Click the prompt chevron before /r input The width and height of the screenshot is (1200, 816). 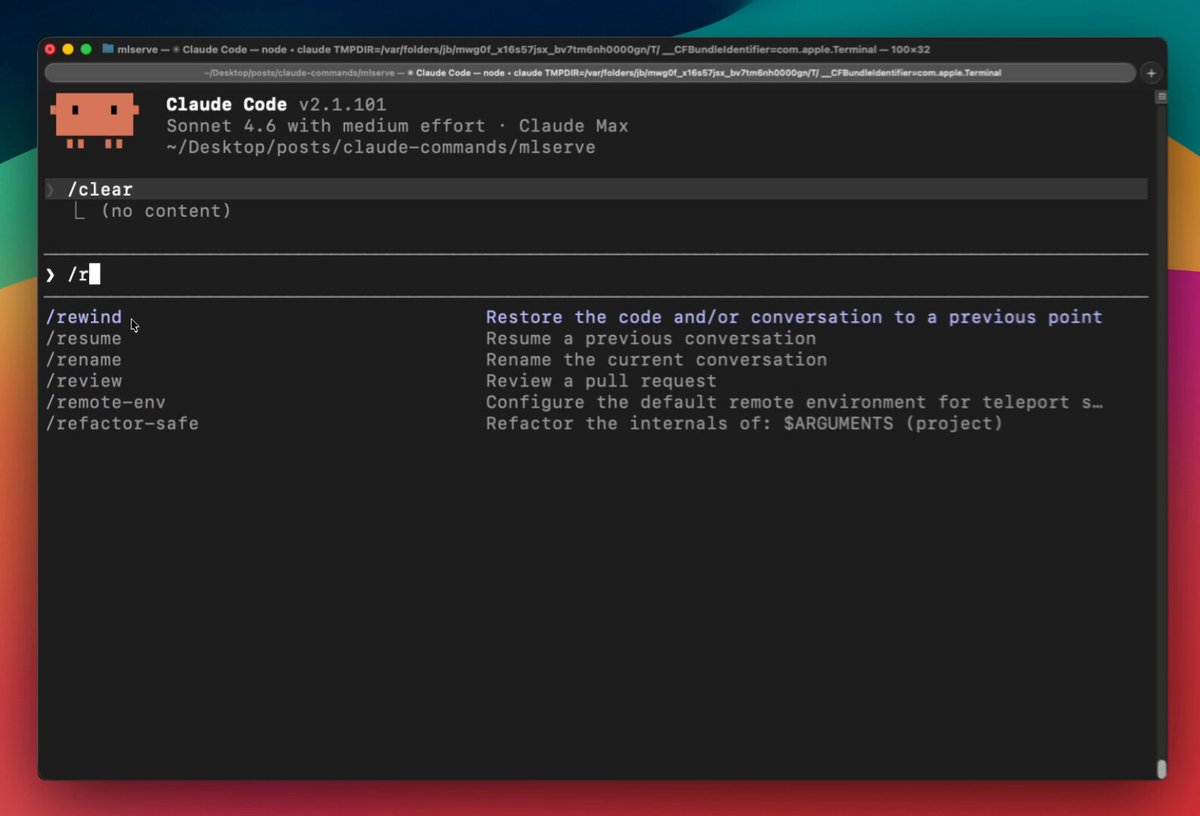click(50, 275)
